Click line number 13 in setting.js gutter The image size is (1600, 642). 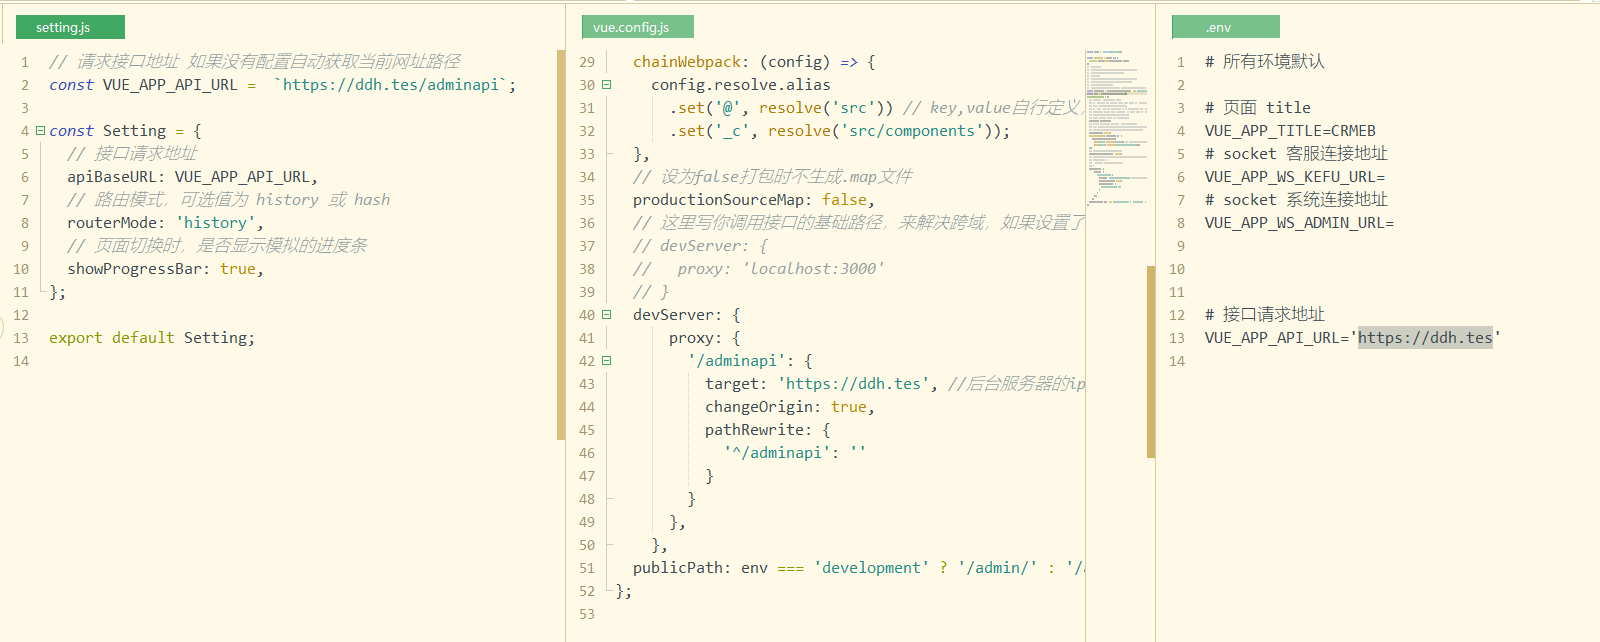click(21, 338)
